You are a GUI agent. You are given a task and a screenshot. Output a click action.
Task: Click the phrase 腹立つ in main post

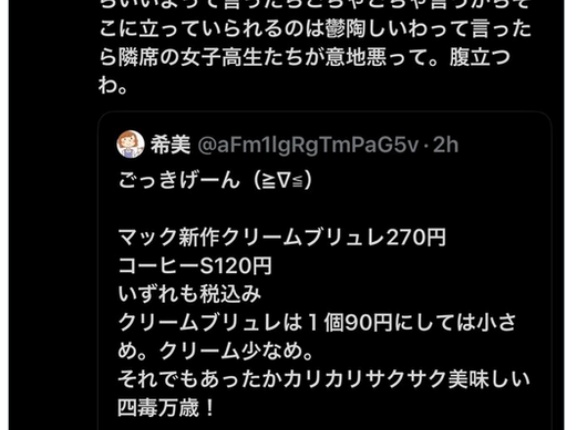(480, 58)
